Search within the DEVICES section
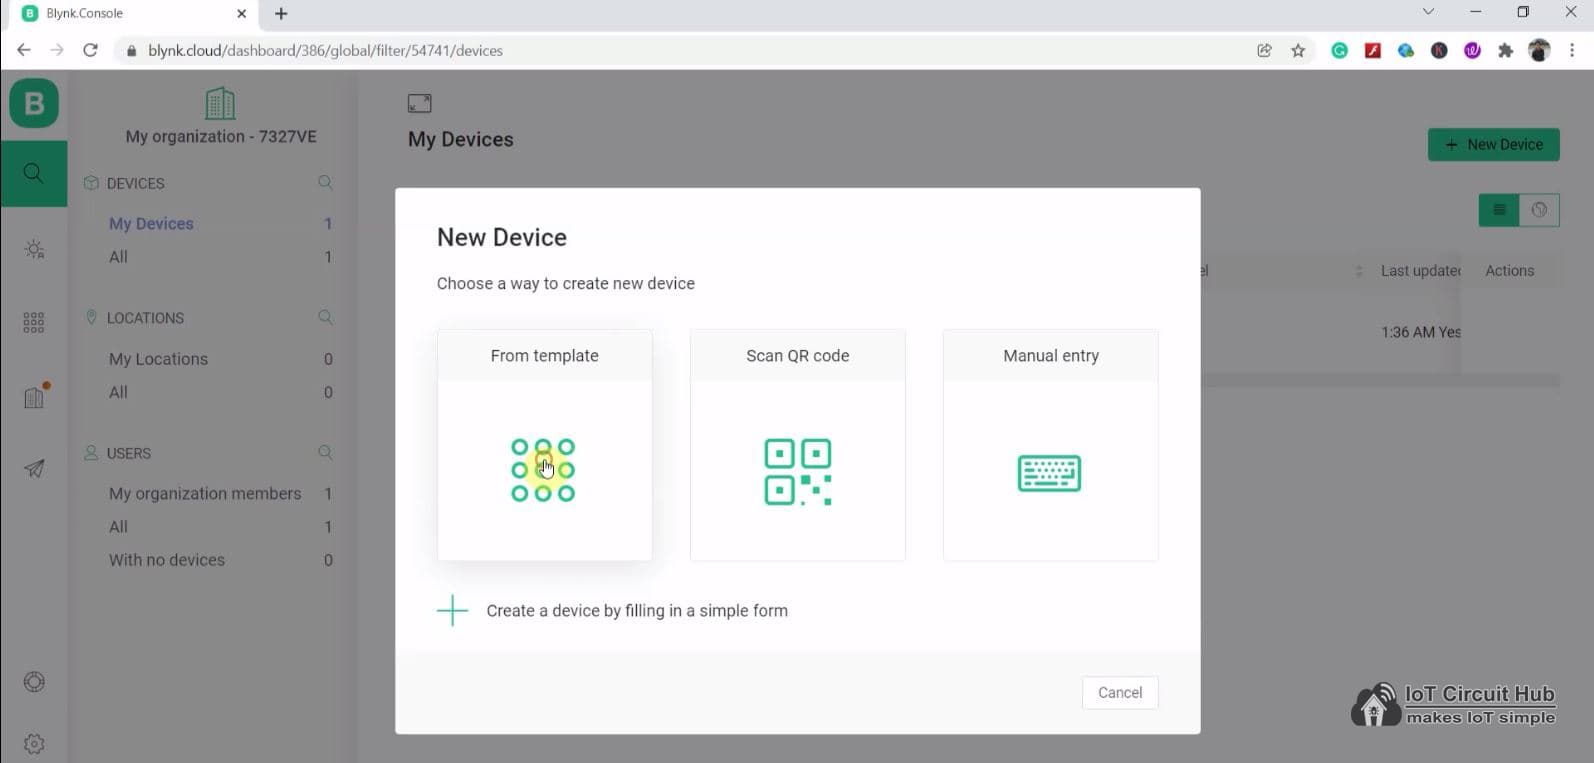Image resolution: width=1594 pixels, height=763 pixels. (325, 183)
